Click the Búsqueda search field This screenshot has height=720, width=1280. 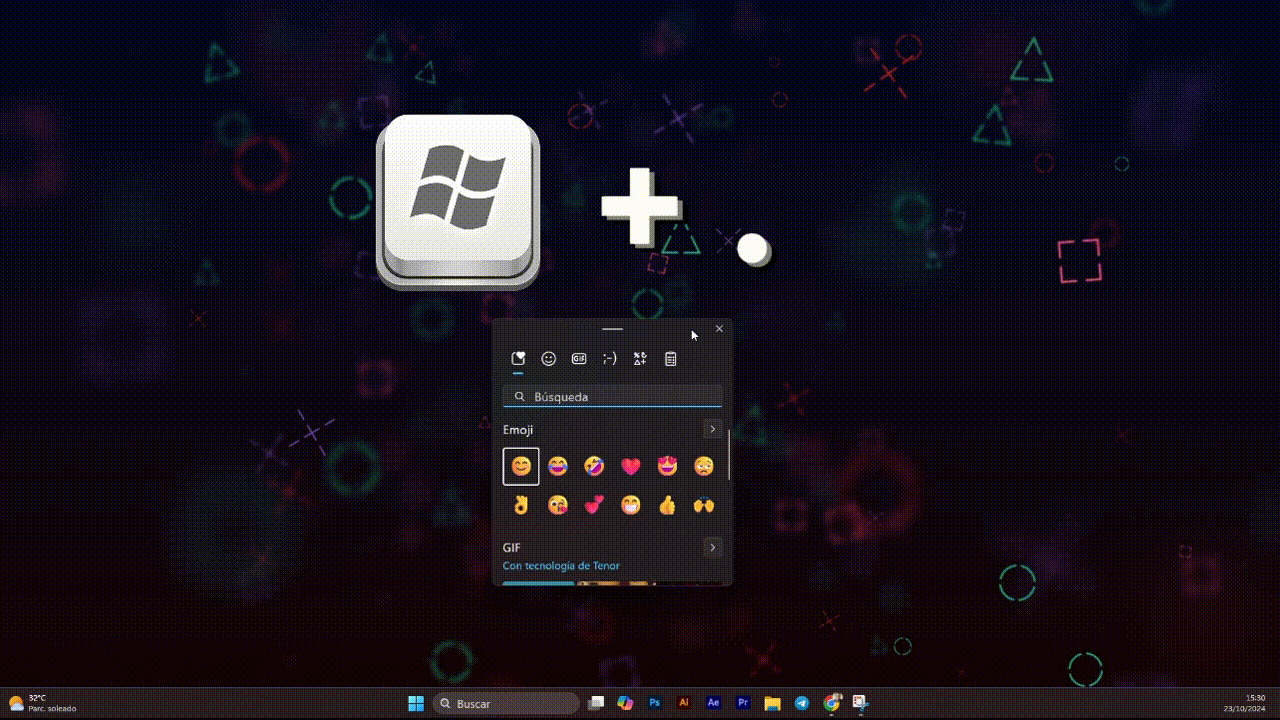(612, 396)
